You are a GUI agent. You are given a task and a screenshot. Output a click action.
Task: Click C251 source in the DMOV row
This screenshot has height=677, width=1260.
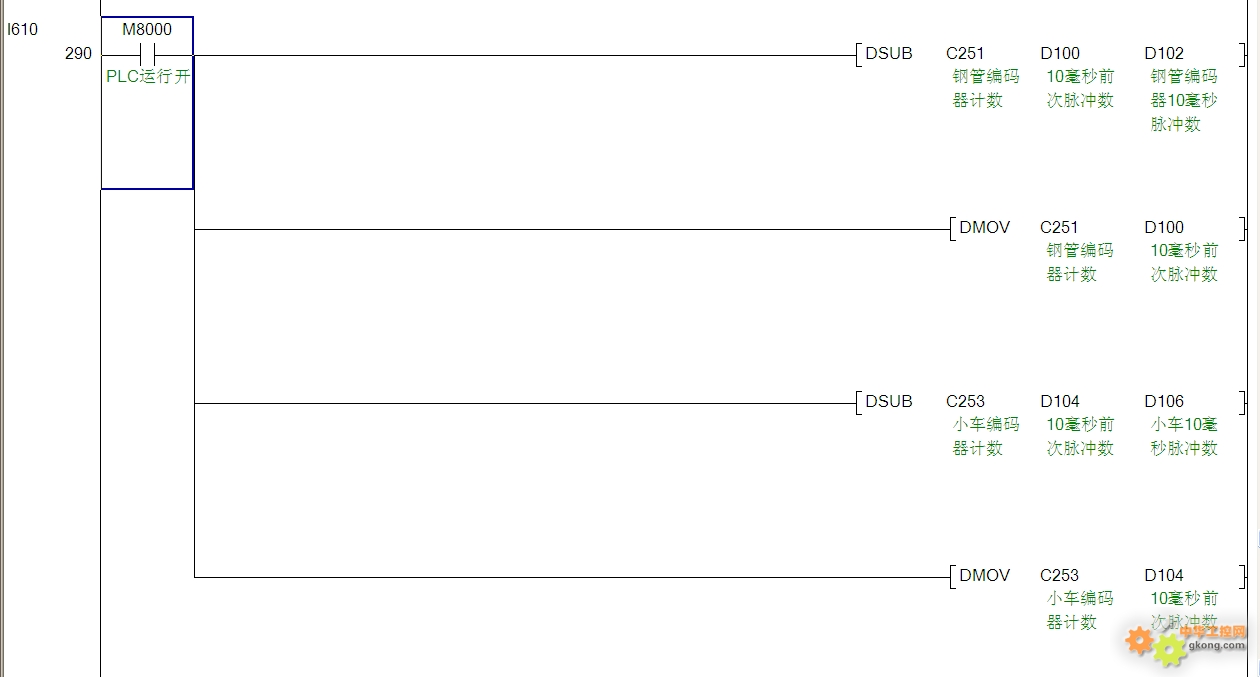click(1059, 228)
